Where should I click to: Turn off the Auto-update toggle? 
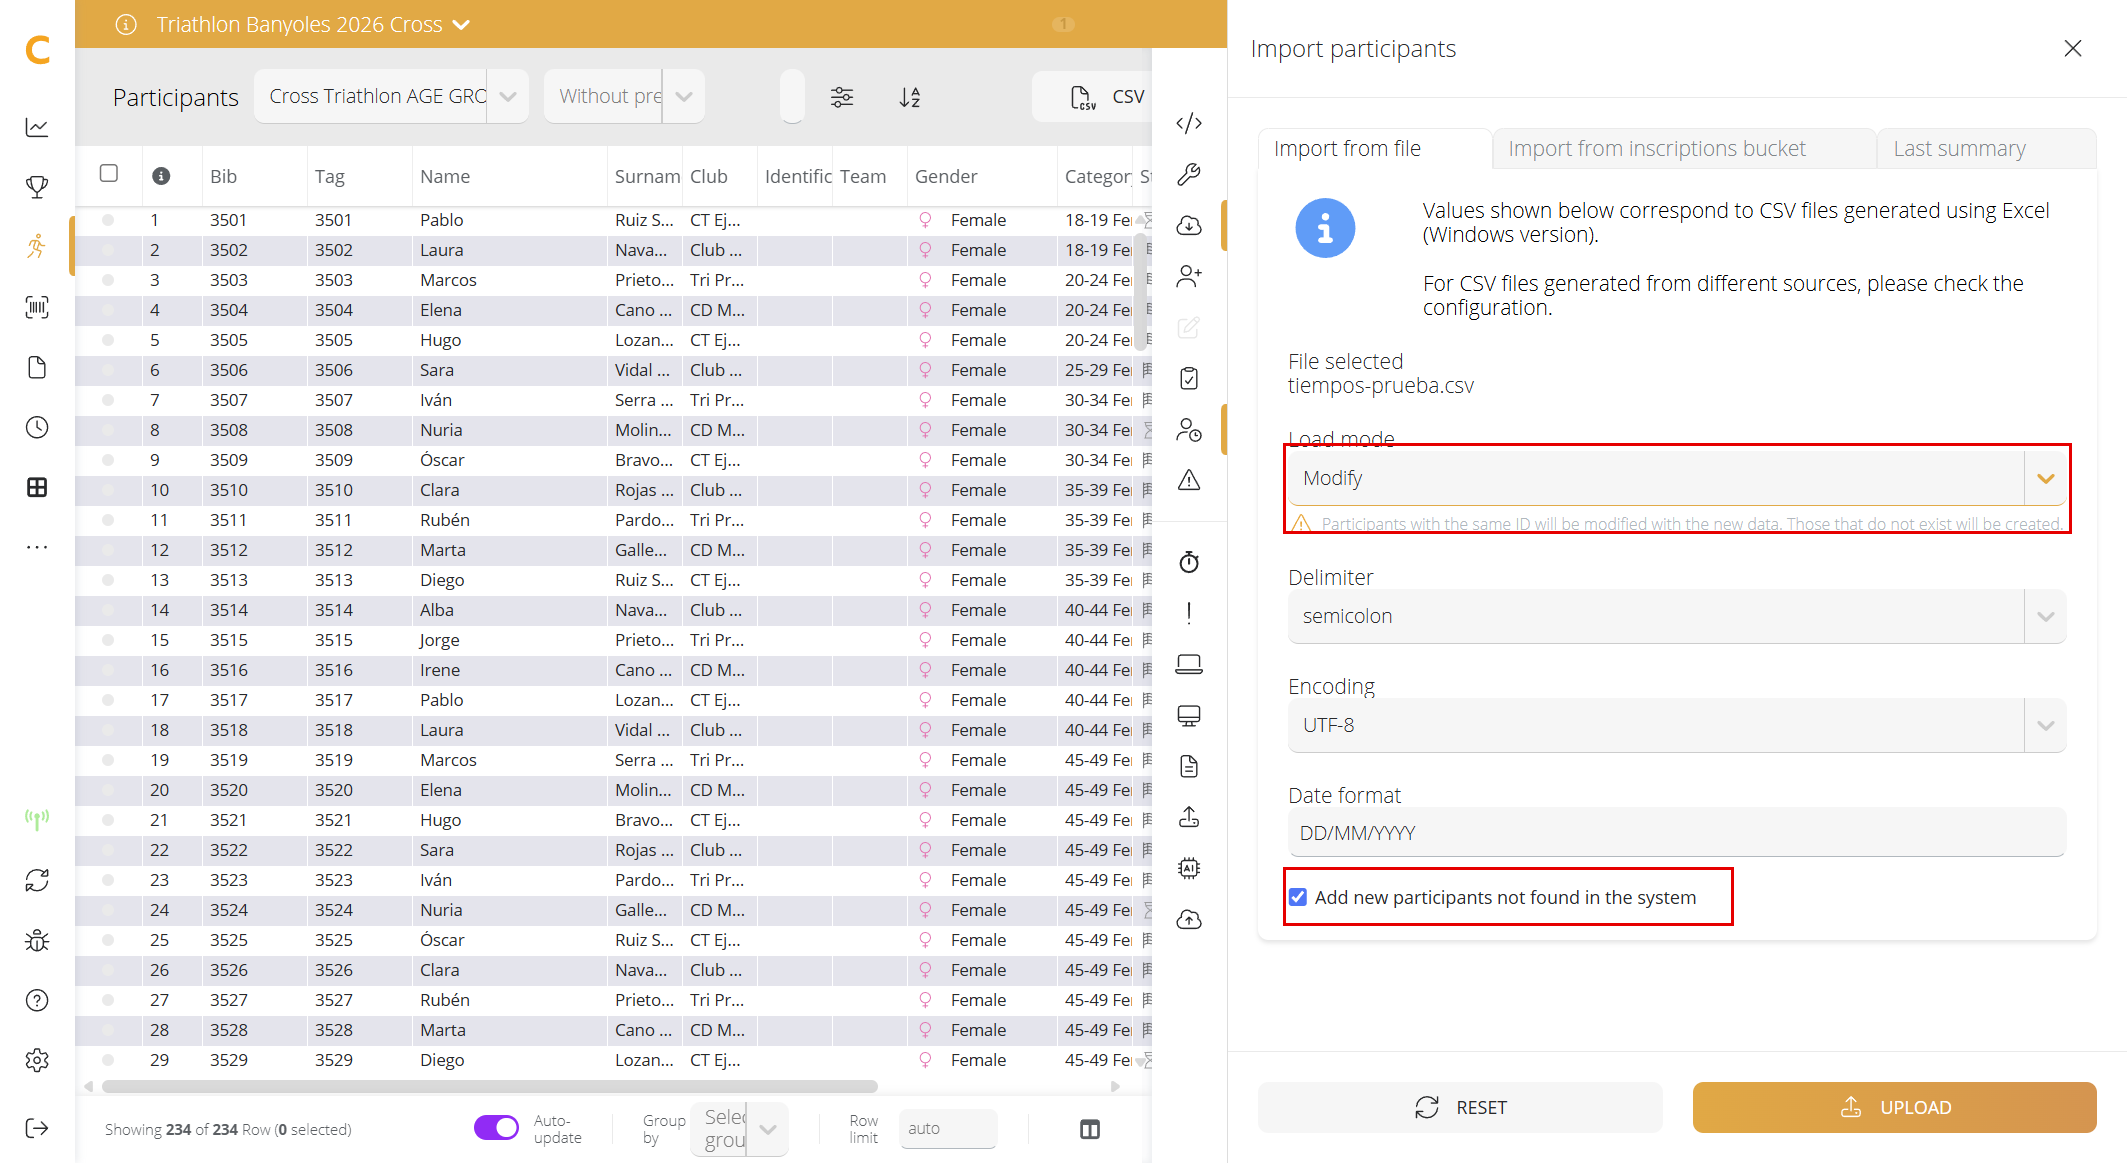coord(496,1128)
